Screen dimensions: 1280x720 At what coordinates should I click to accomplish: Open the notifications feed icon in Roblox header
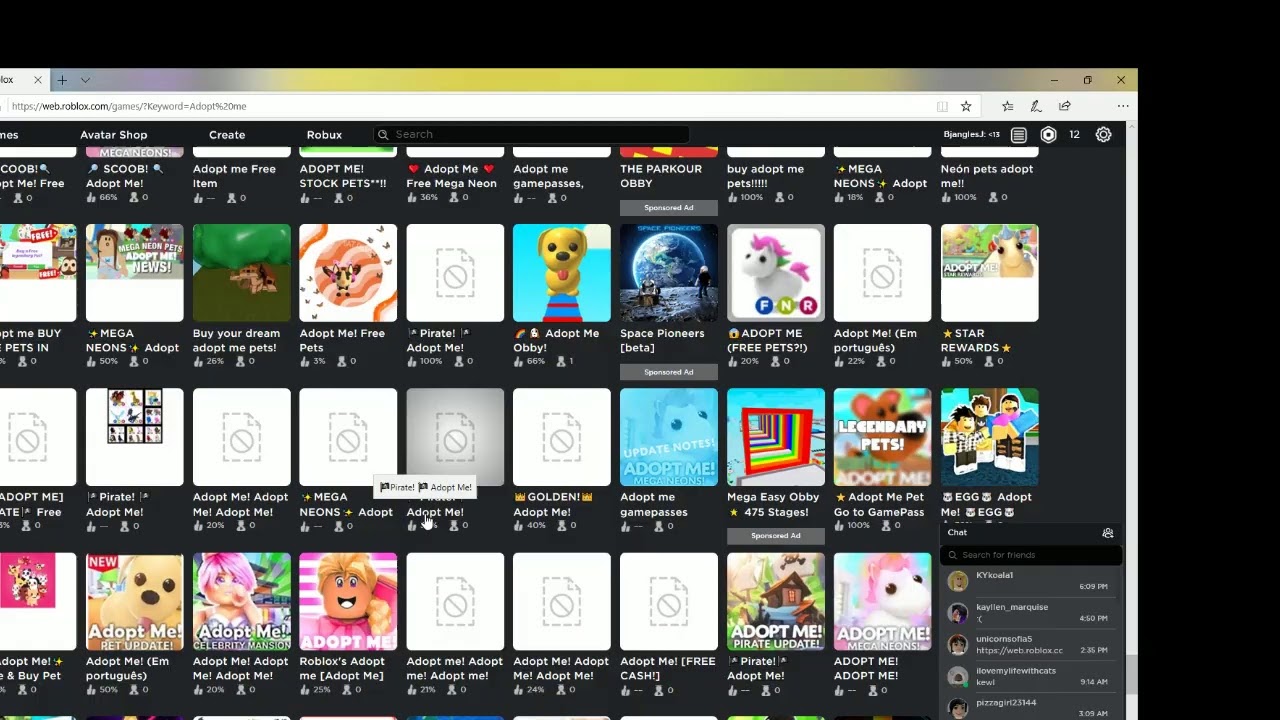1018,134
